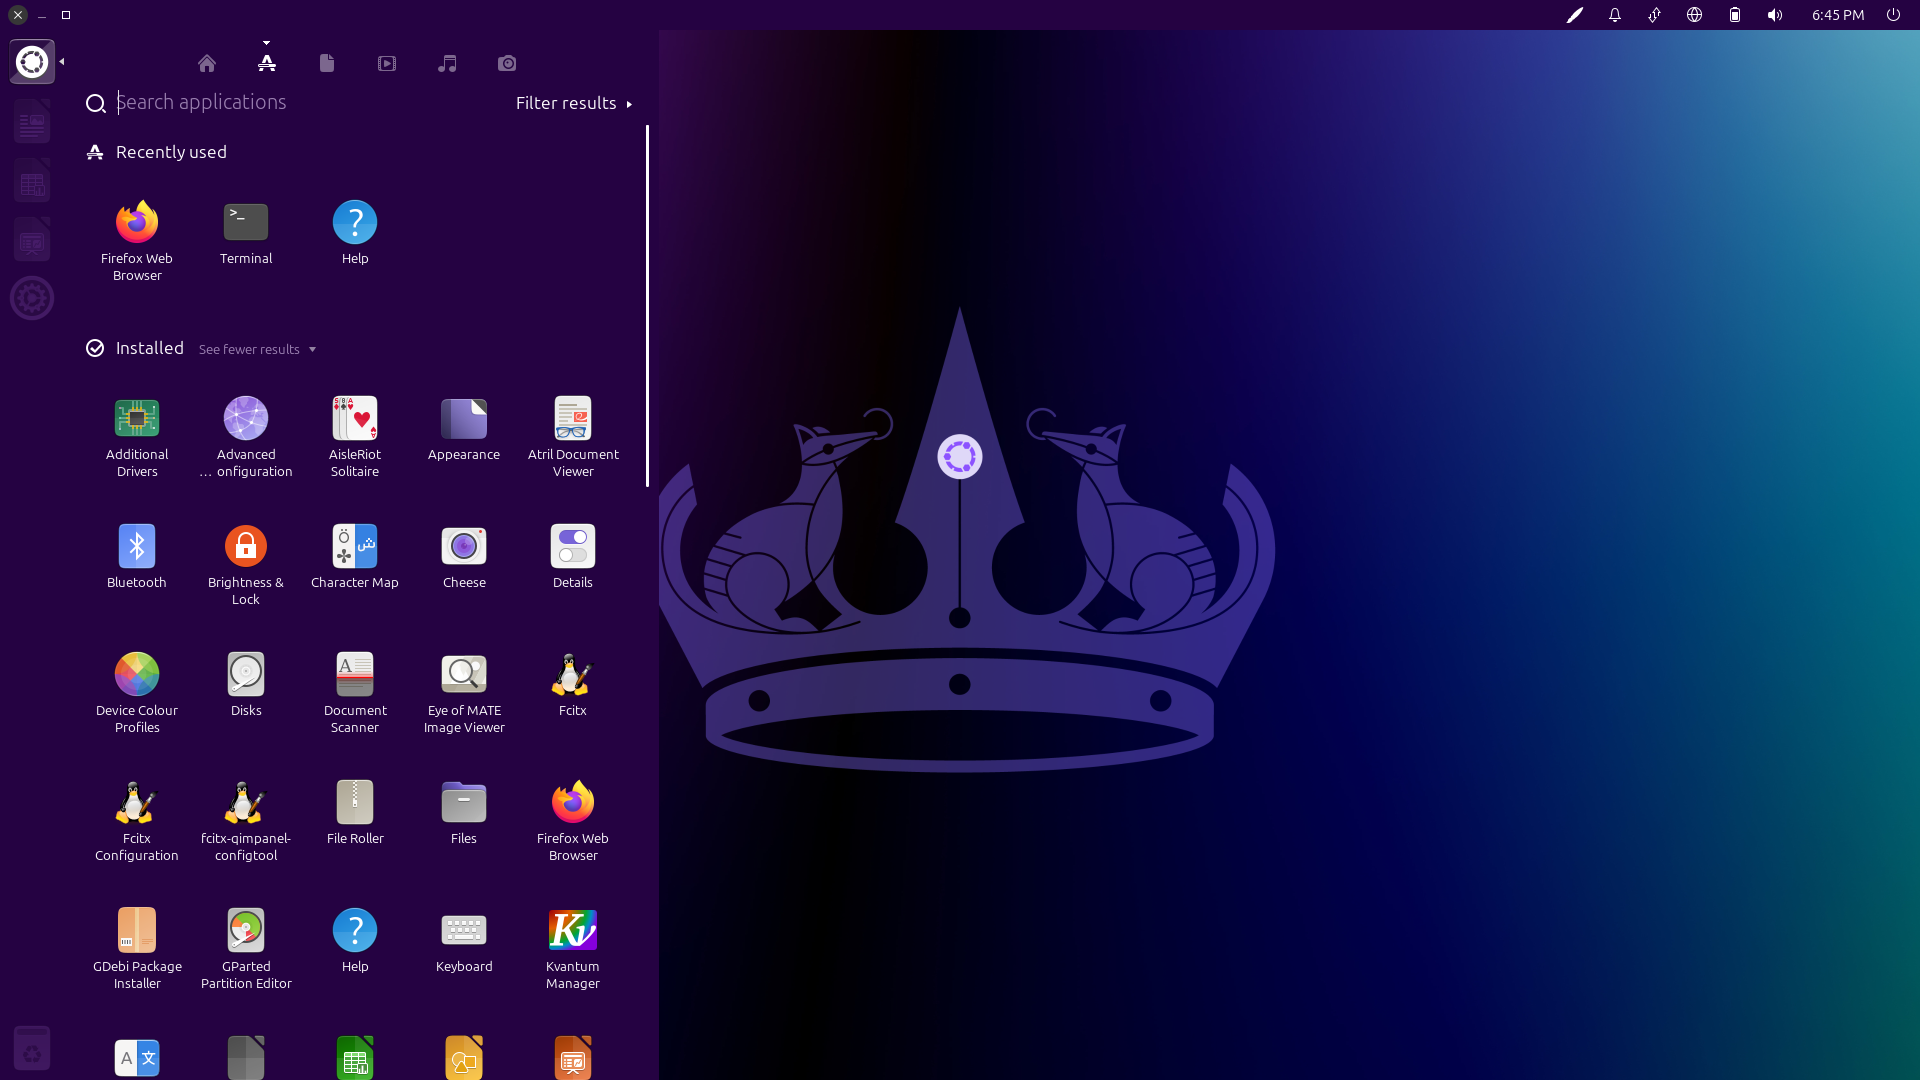1920x1080 pixels.
Task: Open the battery indicator
Action: point(1735,15)
